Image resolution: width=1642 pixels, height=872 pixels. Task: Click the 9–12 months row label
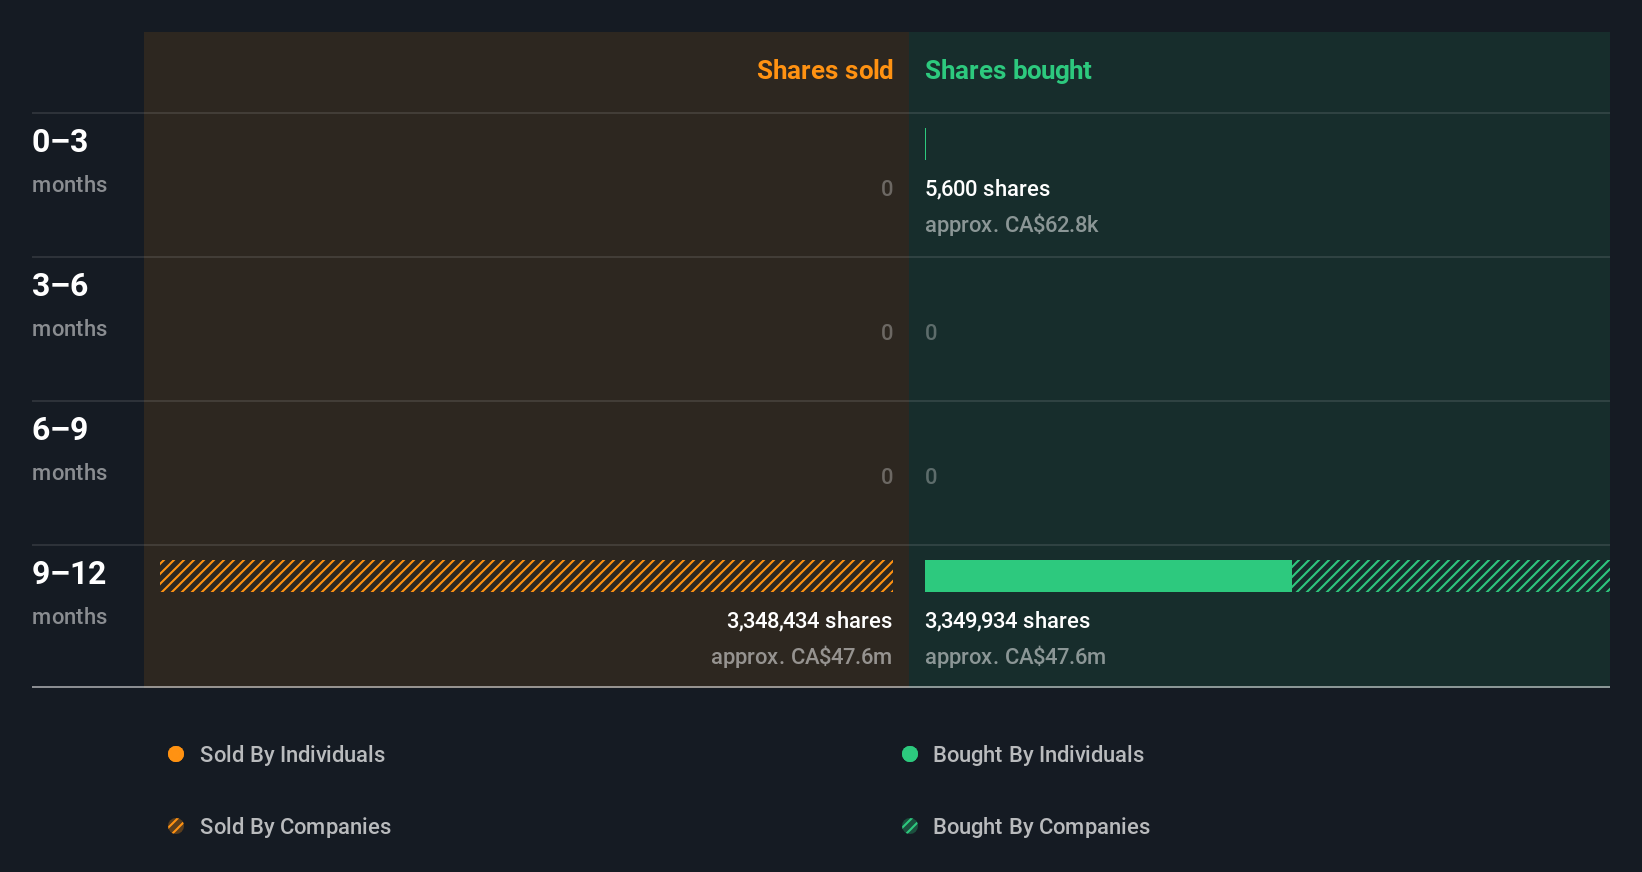pos(69,592)
